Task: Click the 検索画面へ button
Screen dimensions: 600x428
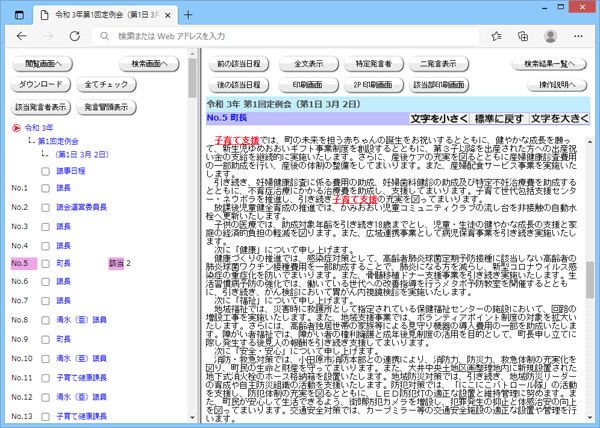Action: (x=149, y=64)
